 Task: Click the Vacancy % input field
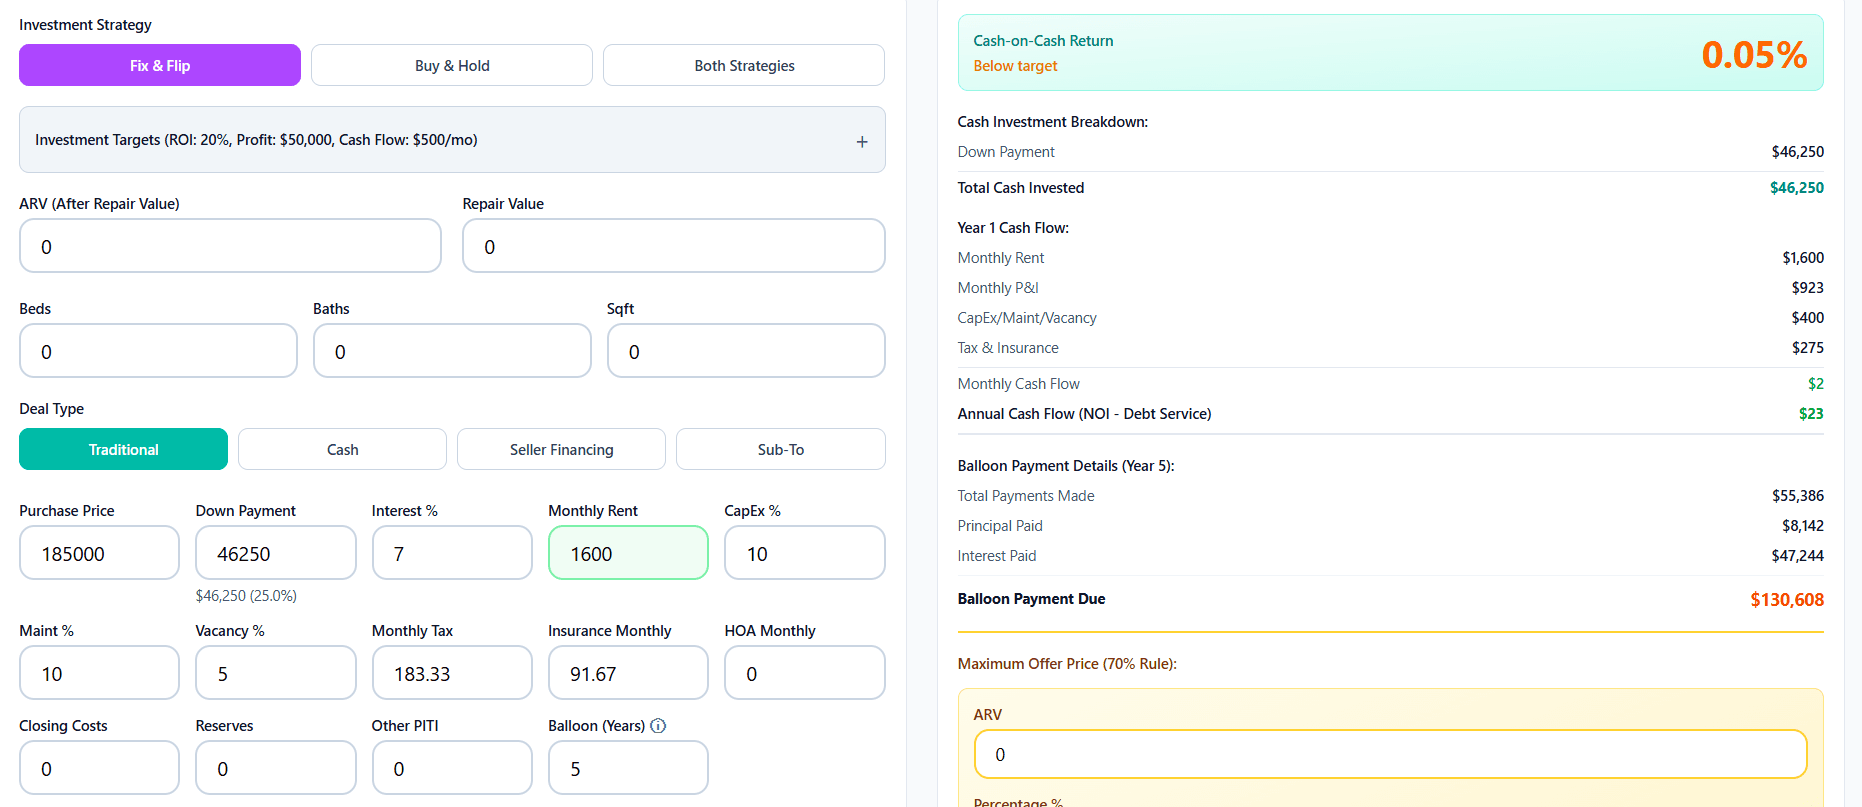point(276,673)
